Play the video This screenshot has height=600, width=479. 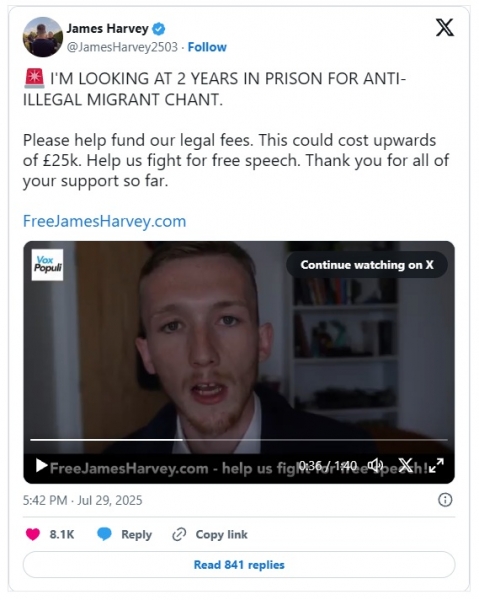(41, 466)
